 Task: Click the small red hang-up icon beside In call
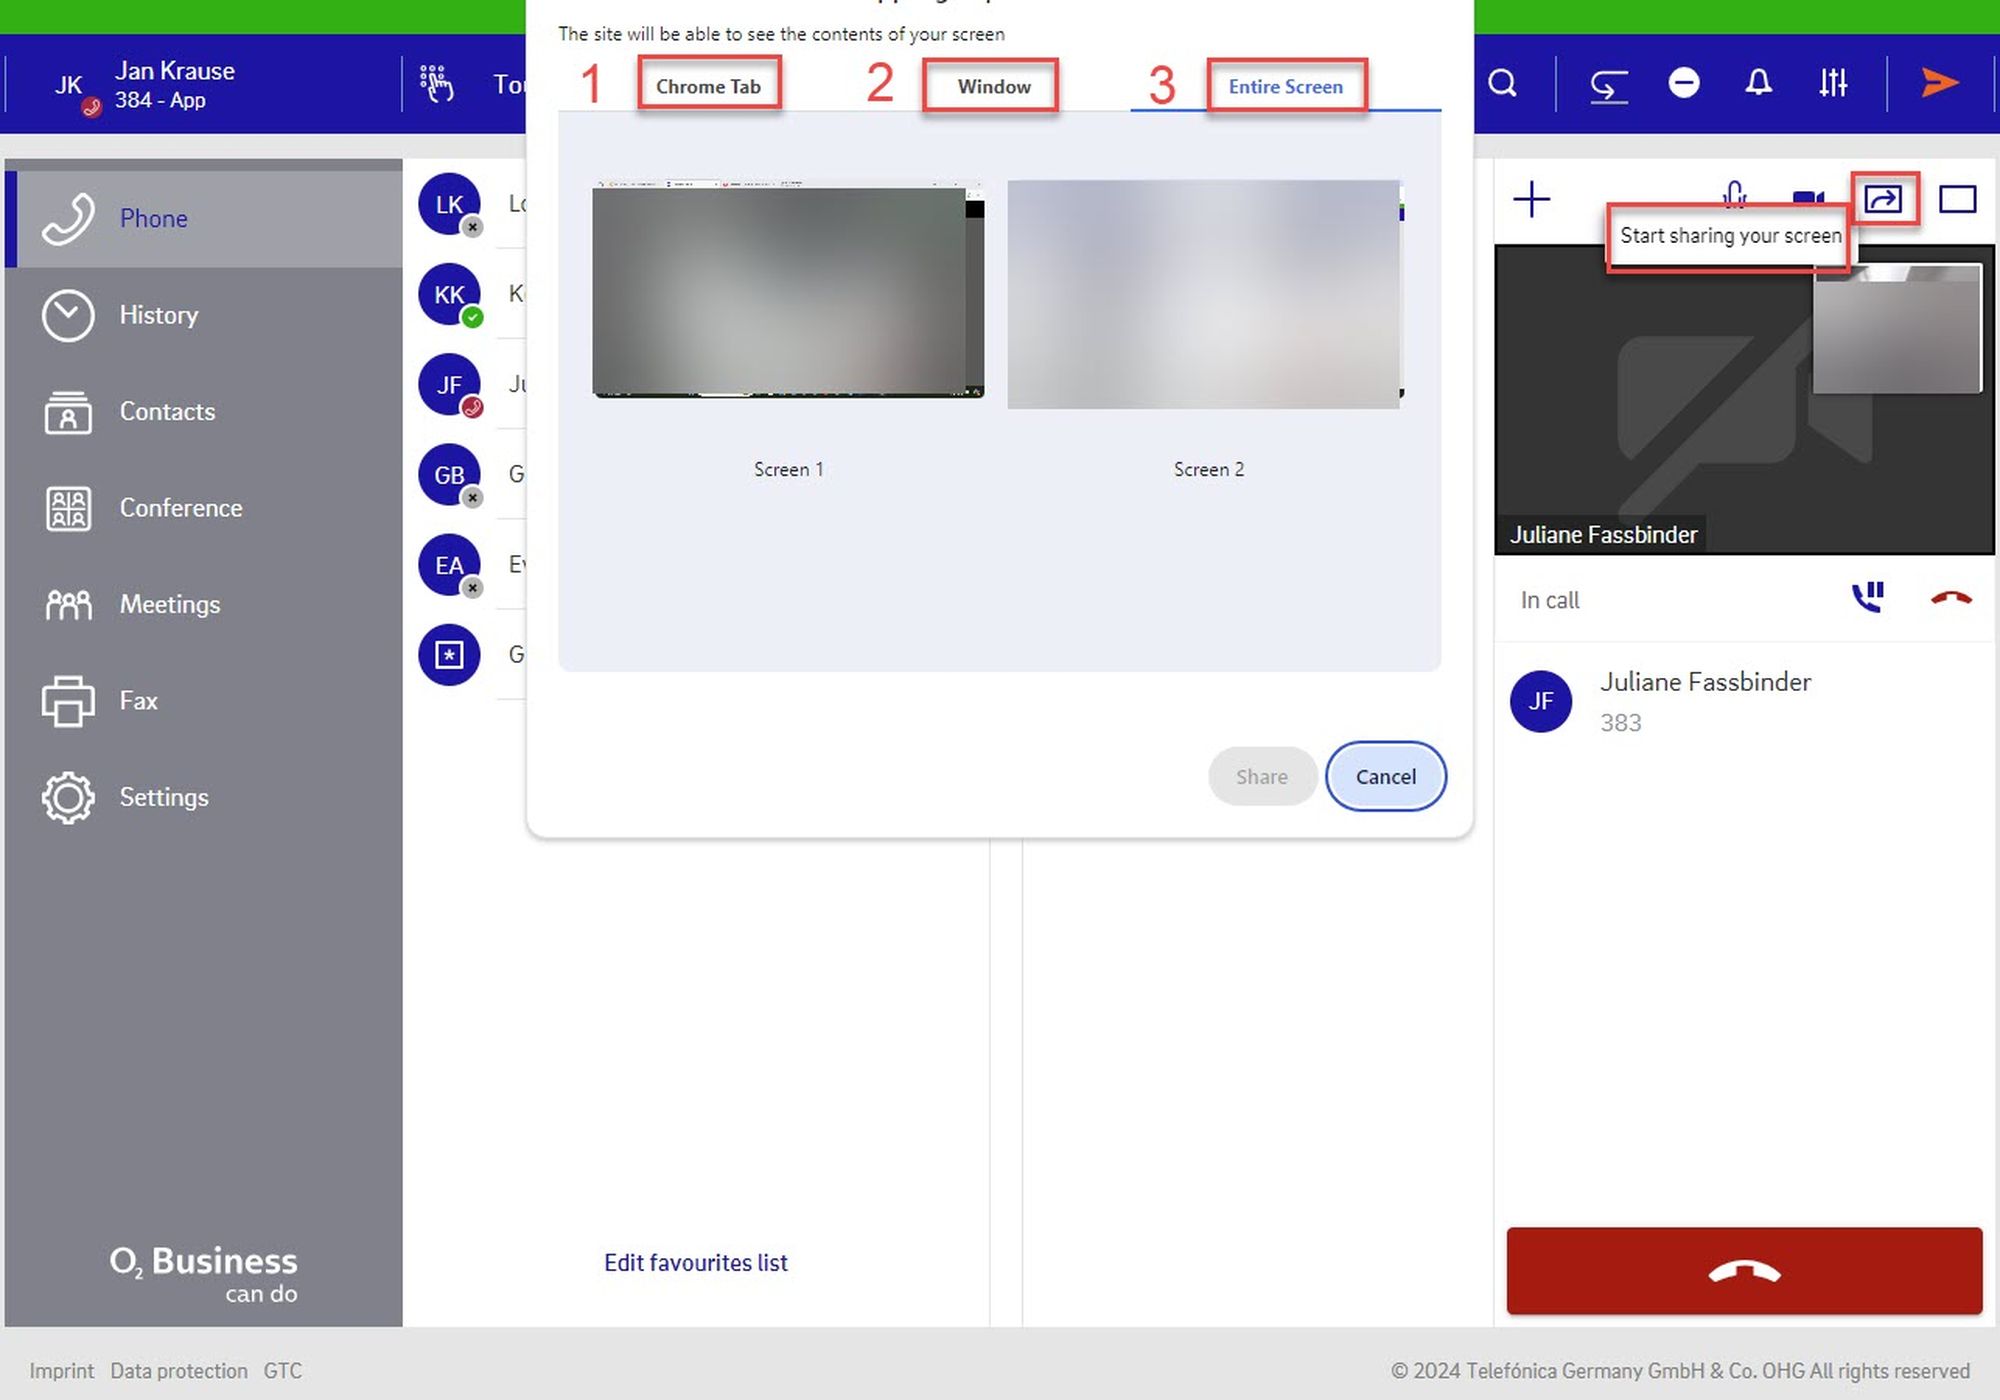[x=1950, y=598]
